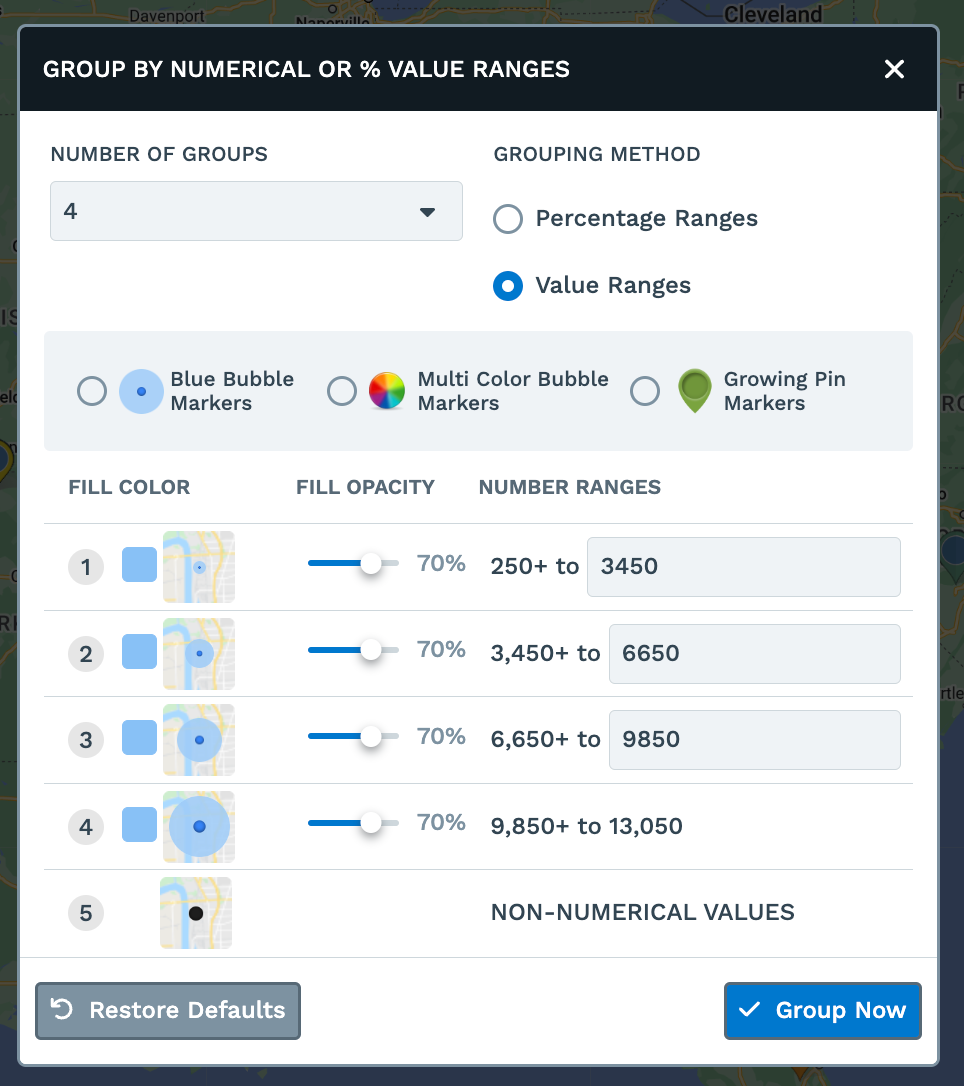Choose Blue Bubble Markers radio option
This screenshot has width=964, height=1086.
pyautogui.click(x=92, y=391)
